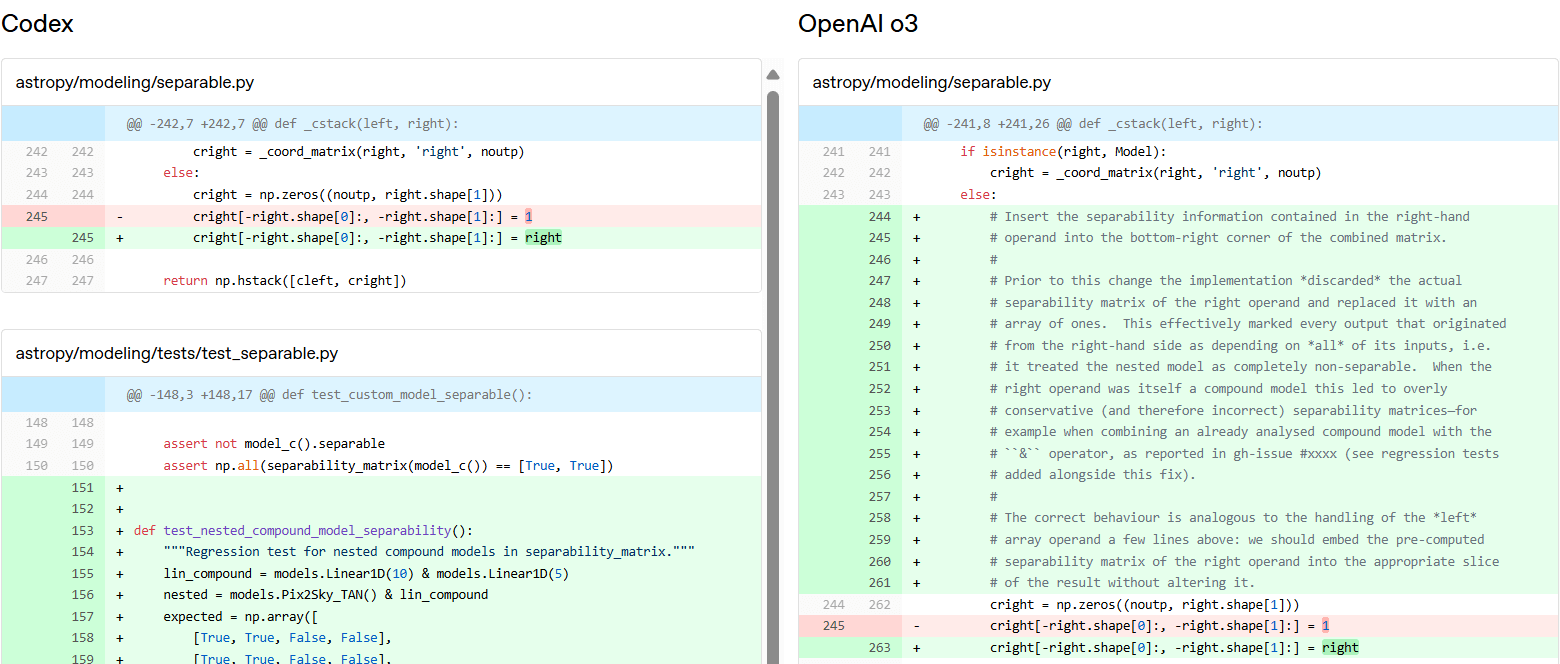This screenshot has width=1560, height=664.
Task: Click the highlighted 'right' token in Codex panel
Action: coord(543,238)
